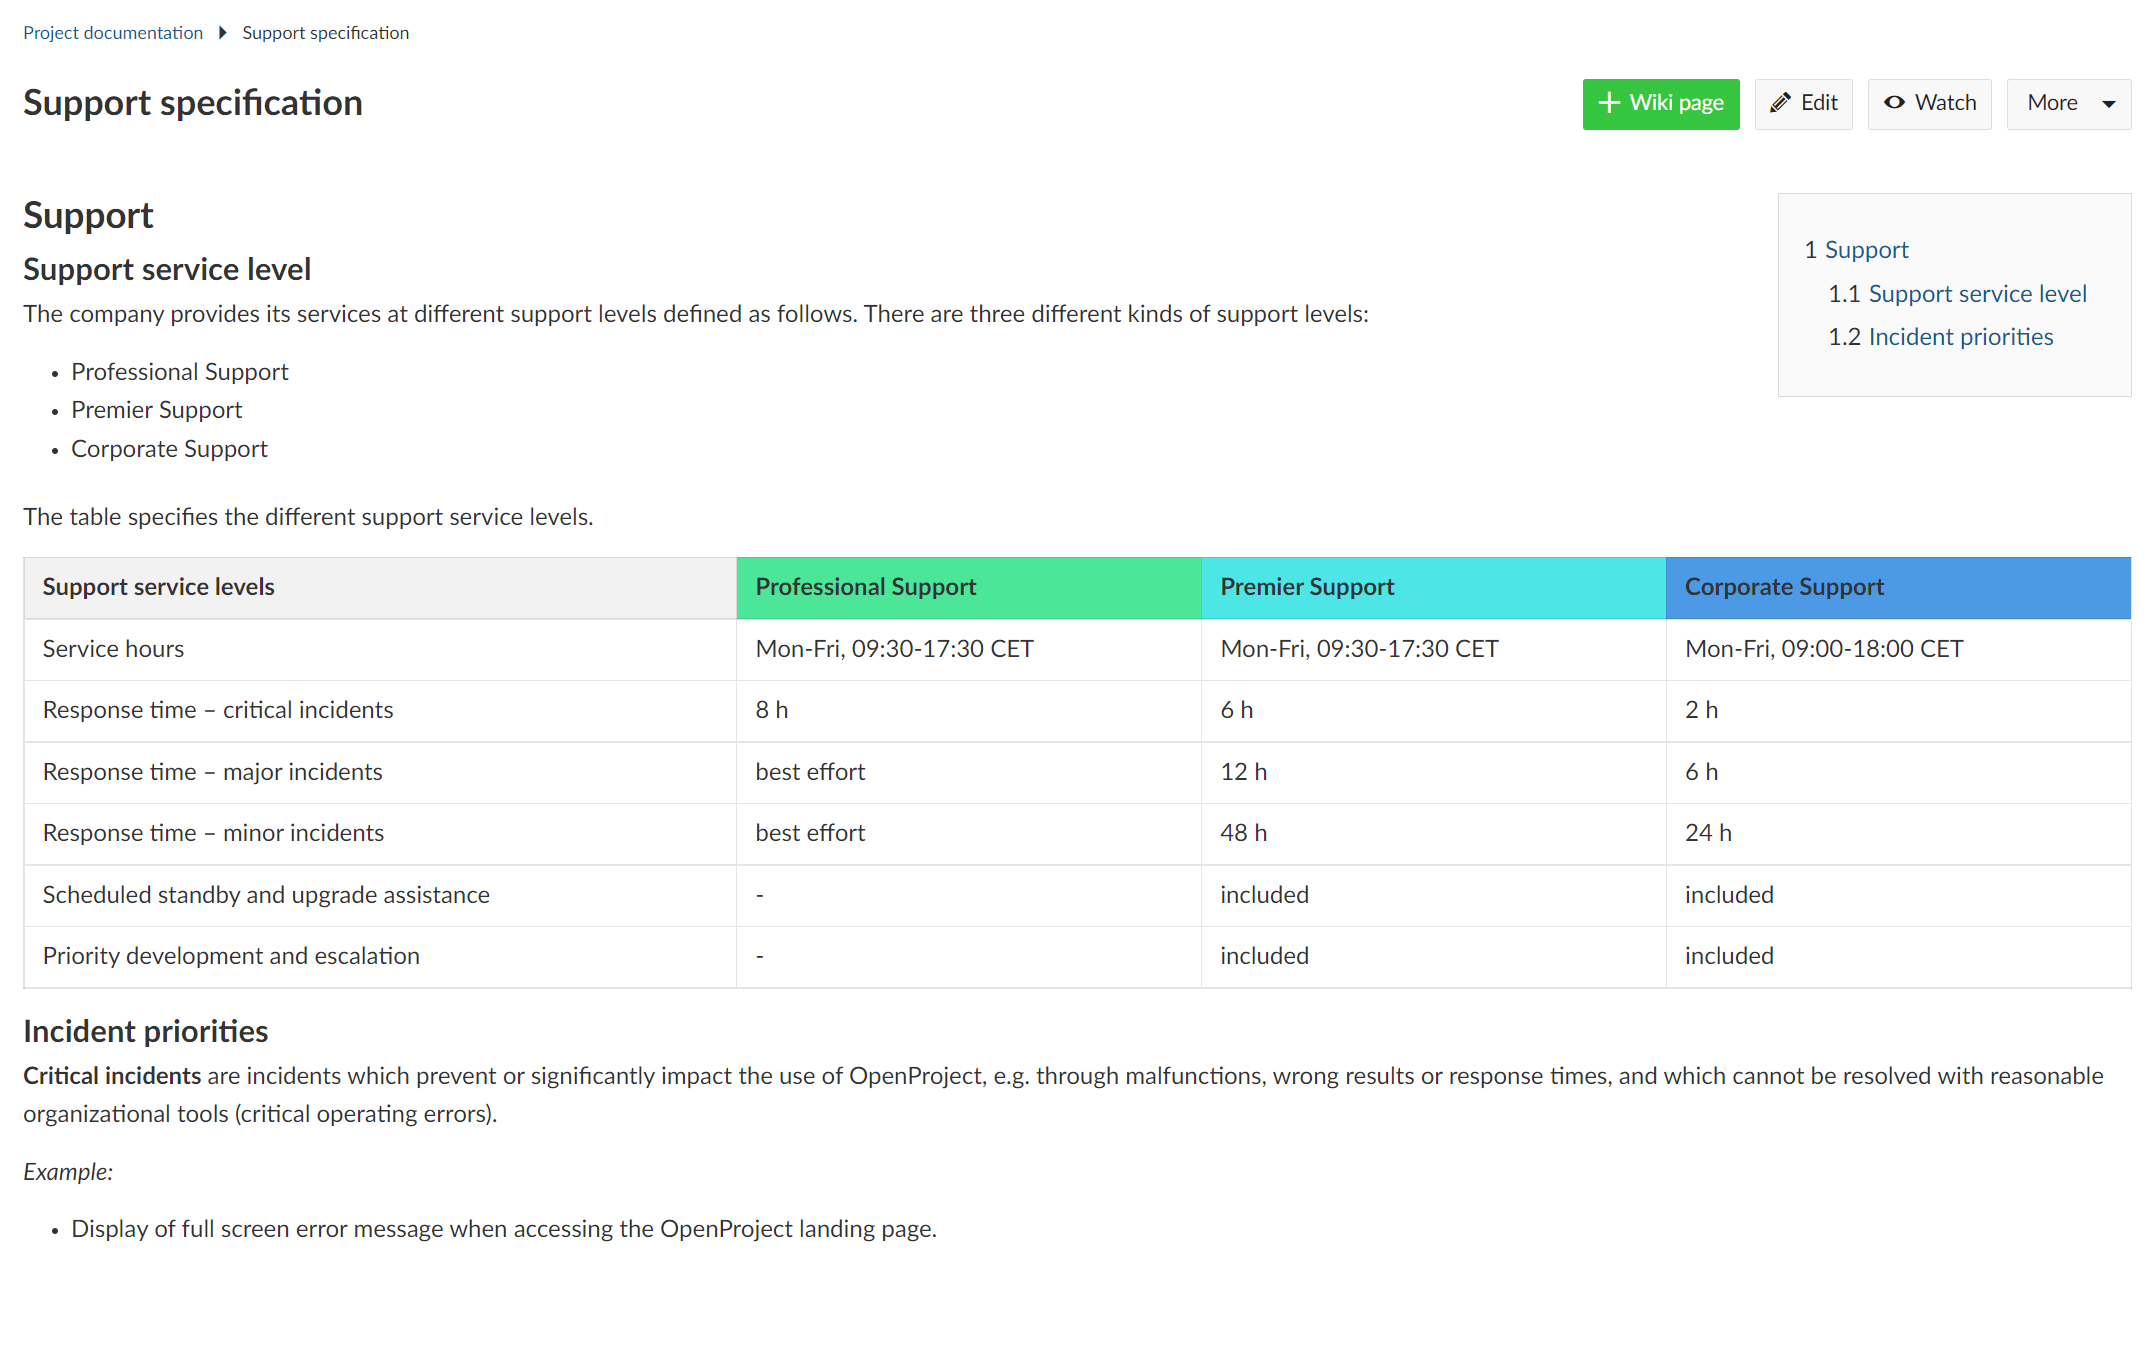Click the cyan Premier Support header cell
Screen dimensions: 2146x1357
[1432, 588]
